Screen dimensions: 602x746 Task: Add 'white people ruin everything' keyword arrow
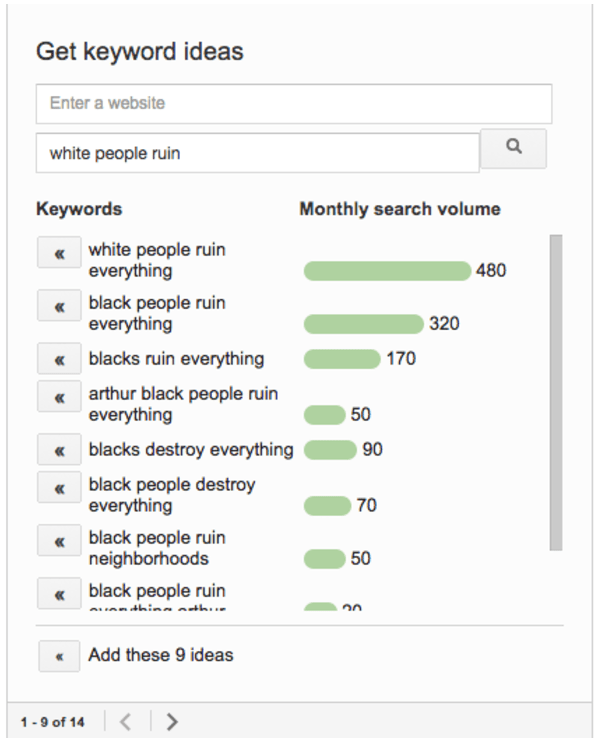[59, 253]
